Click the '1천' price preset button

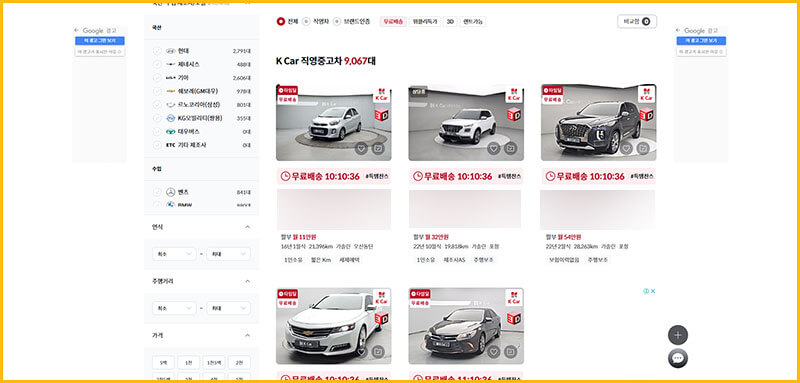click(189, 363)
